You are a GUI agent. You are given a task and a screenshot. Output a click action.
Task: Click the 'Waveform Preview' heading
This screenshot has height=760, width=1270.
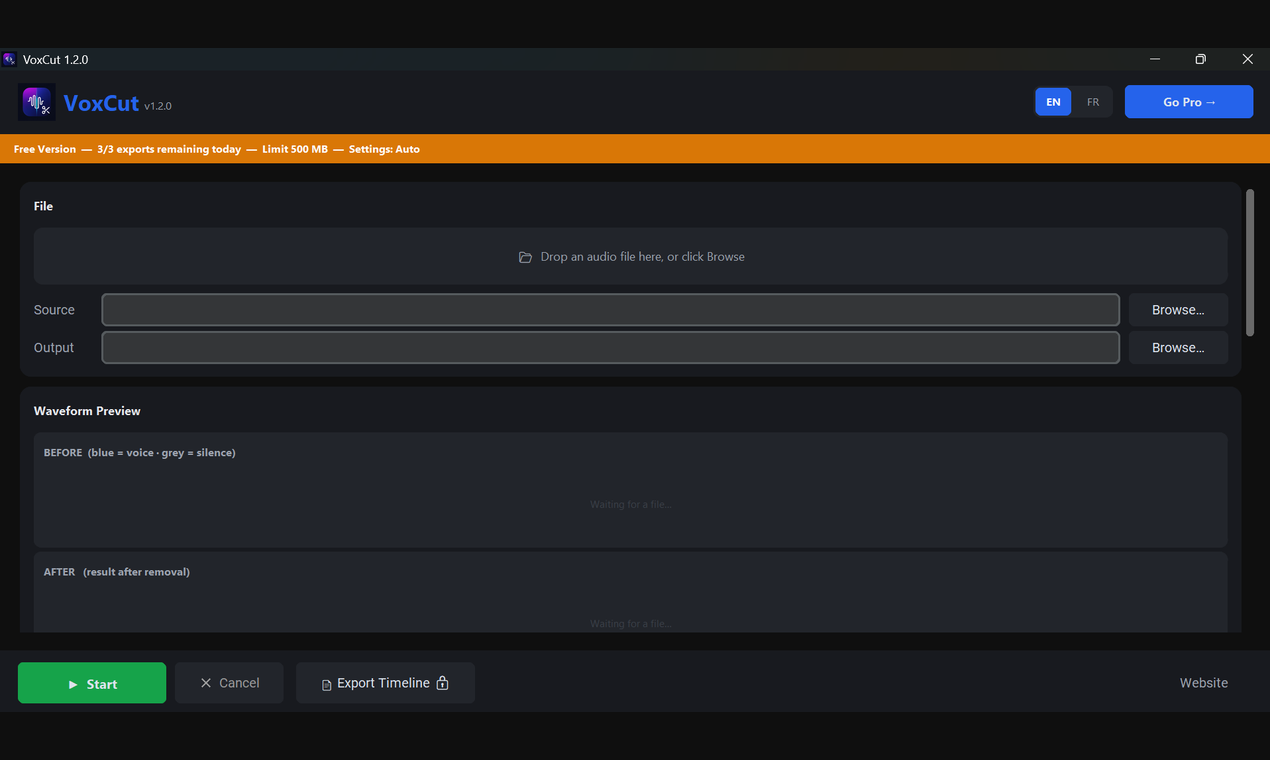[x=87, y=411]
